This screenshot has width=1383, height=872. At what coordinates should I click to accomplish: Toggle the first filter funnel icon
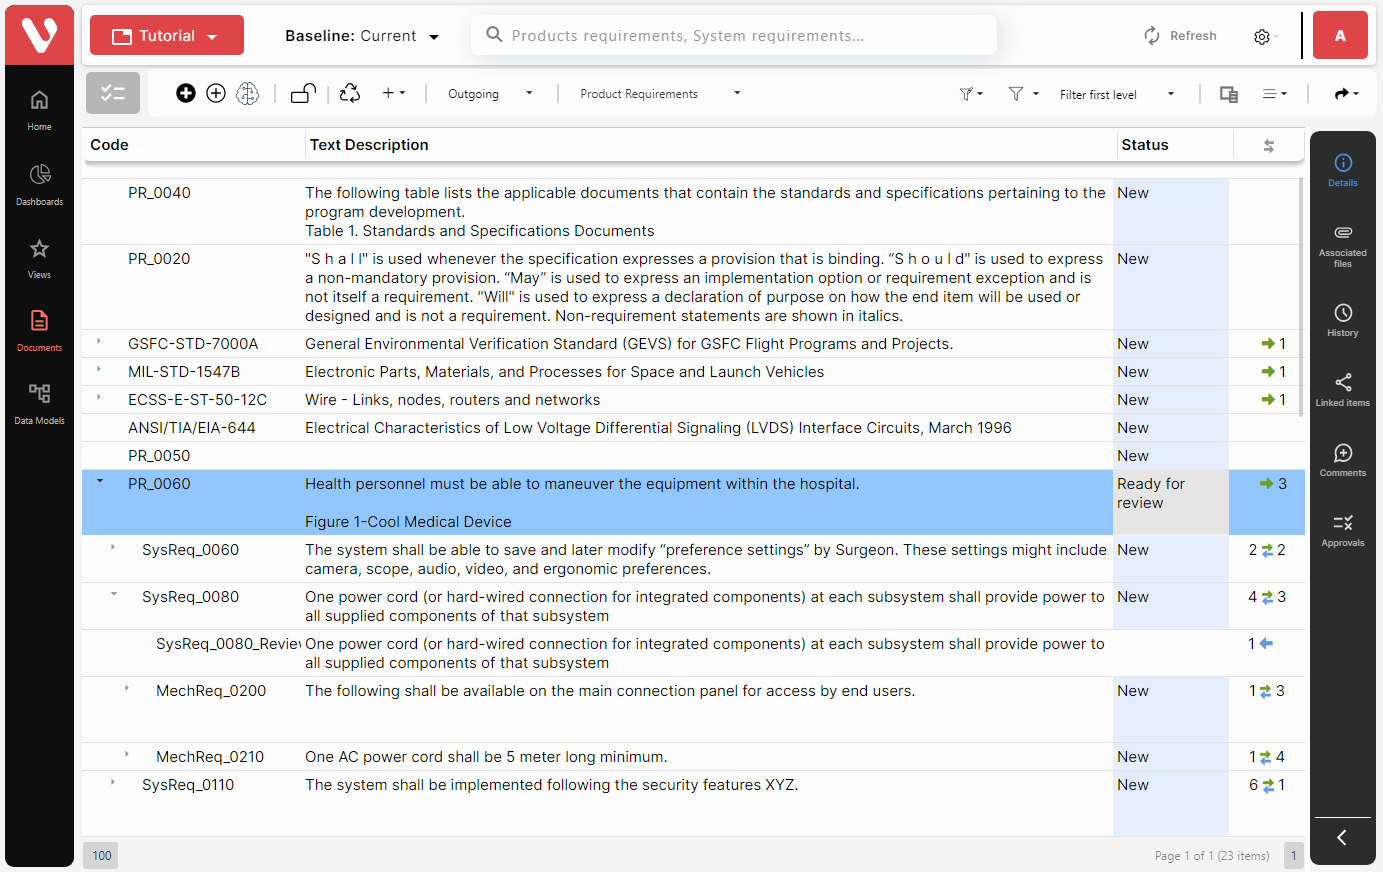[968, 93]
